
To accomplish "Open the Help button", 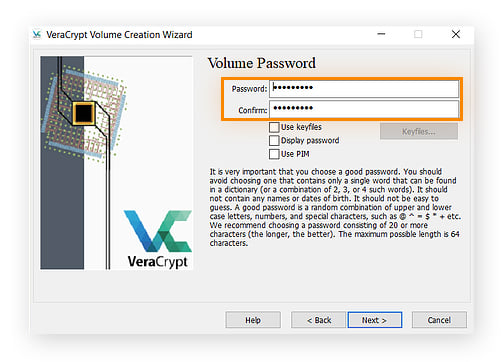I will tap(253, 320).
